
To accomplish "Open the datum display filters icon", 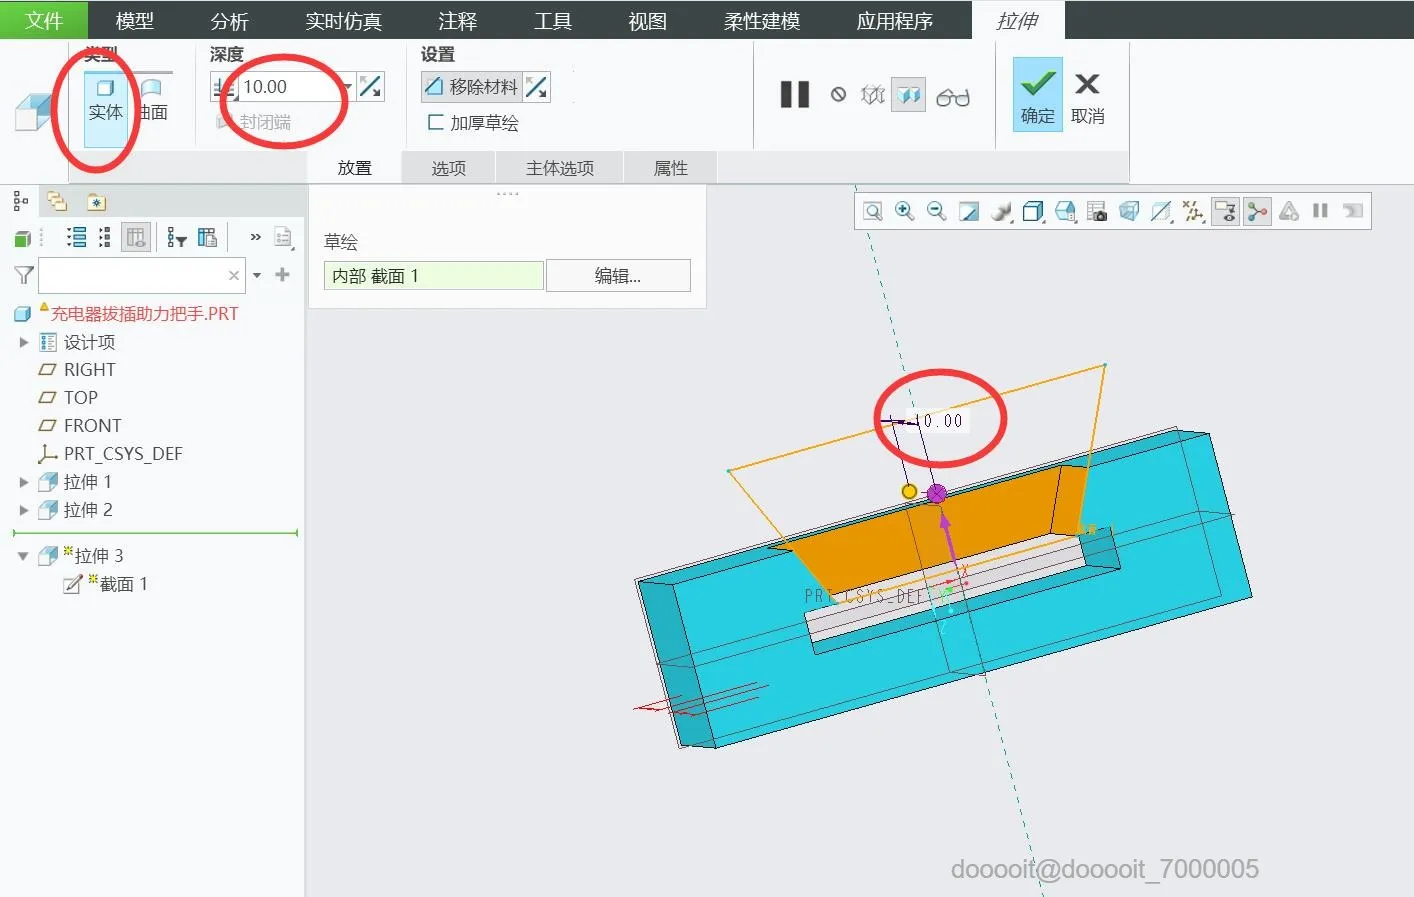I will (1193, 211).
